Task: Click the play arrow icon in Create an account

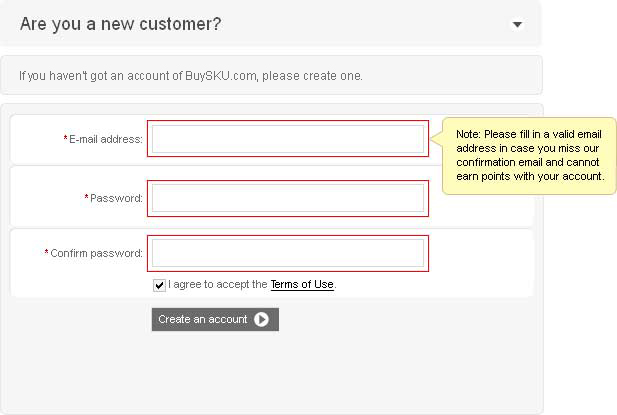Action: click(x=261, y=319)
